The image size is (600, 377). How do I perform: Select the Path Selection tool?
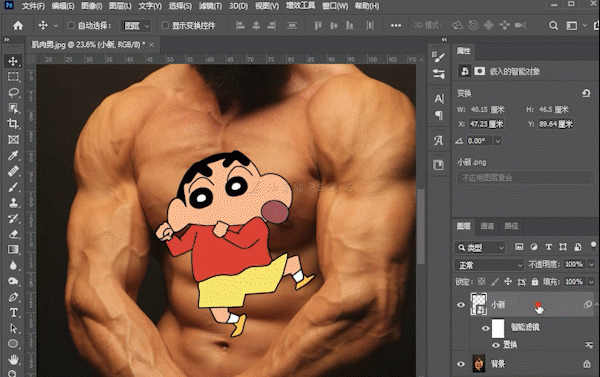pyautogui.click(x=13, y=328)
